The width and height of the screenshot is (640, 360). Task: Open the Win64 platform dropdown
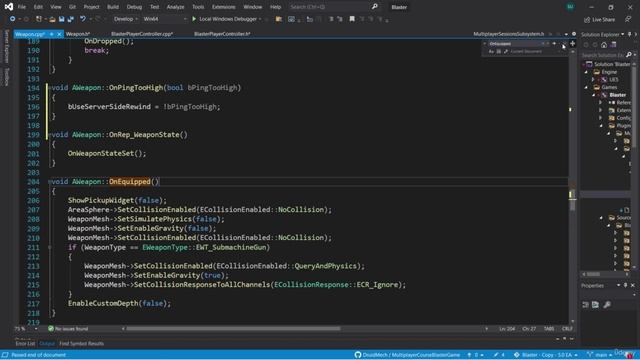coord(164,19)
